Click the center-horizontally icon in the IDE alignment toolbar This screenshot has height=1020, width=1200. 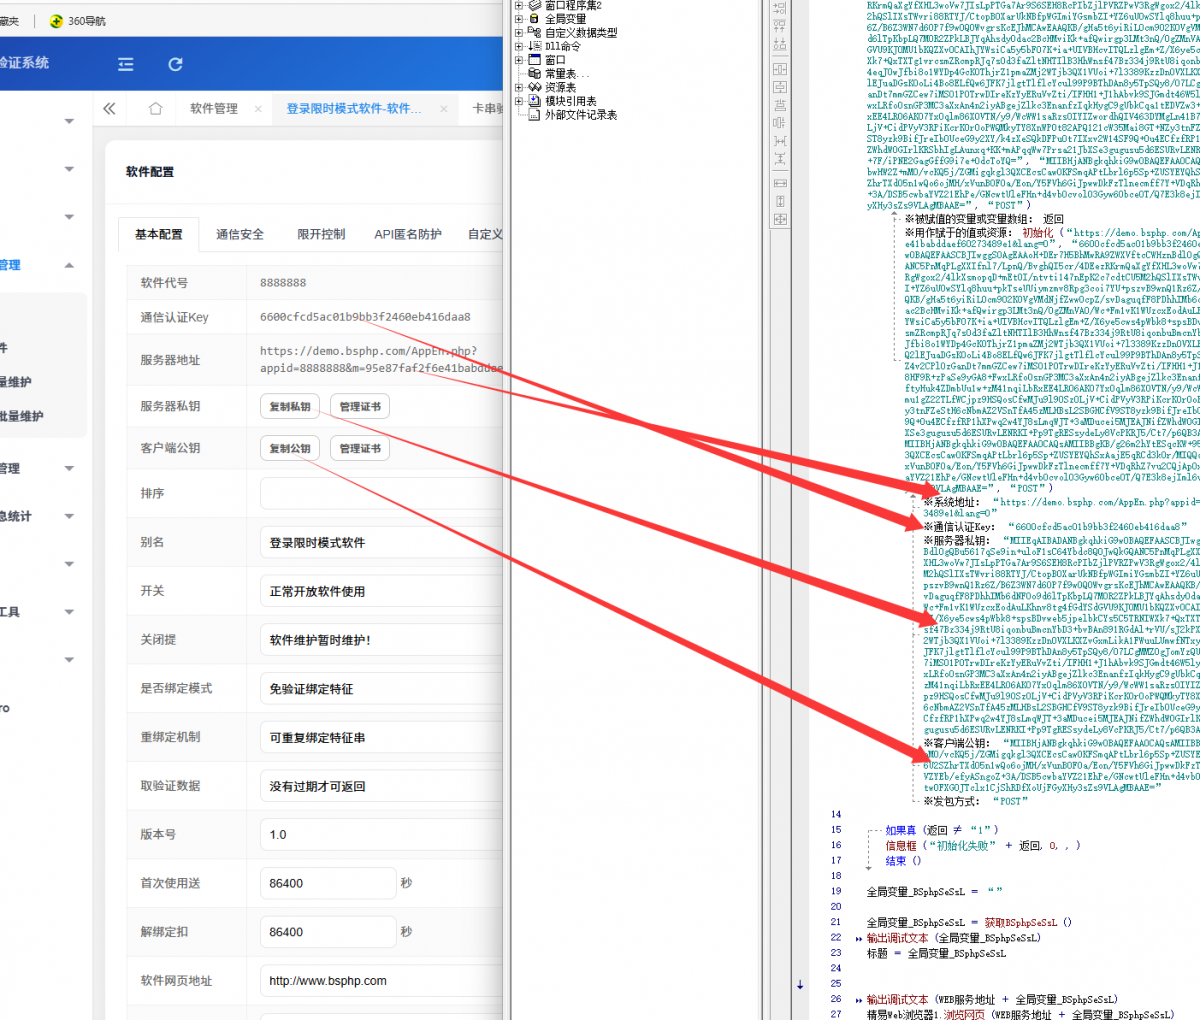[780, 69]
